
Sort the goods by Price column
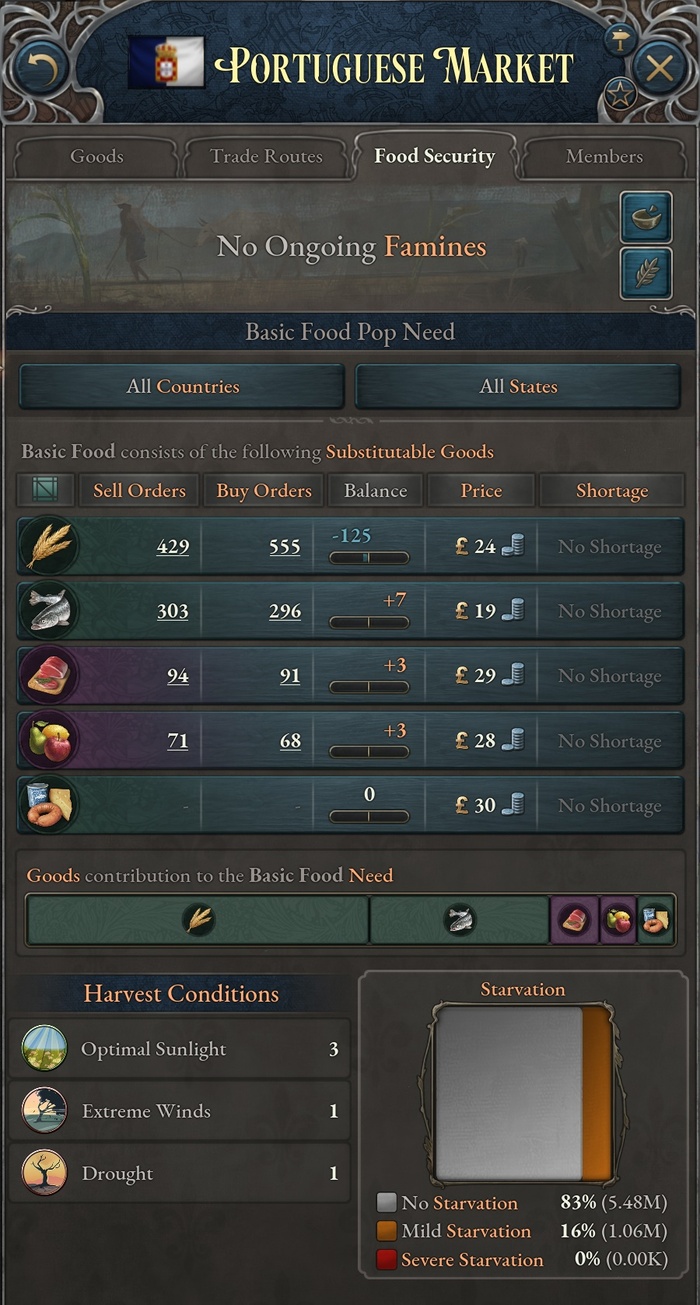point(481,491)
